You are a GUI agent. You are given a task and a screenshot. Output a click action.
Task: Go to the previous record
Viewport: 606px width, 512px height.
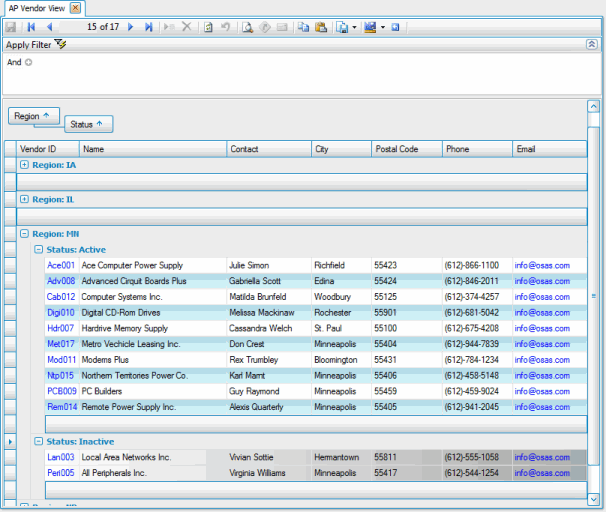(49, 27)
